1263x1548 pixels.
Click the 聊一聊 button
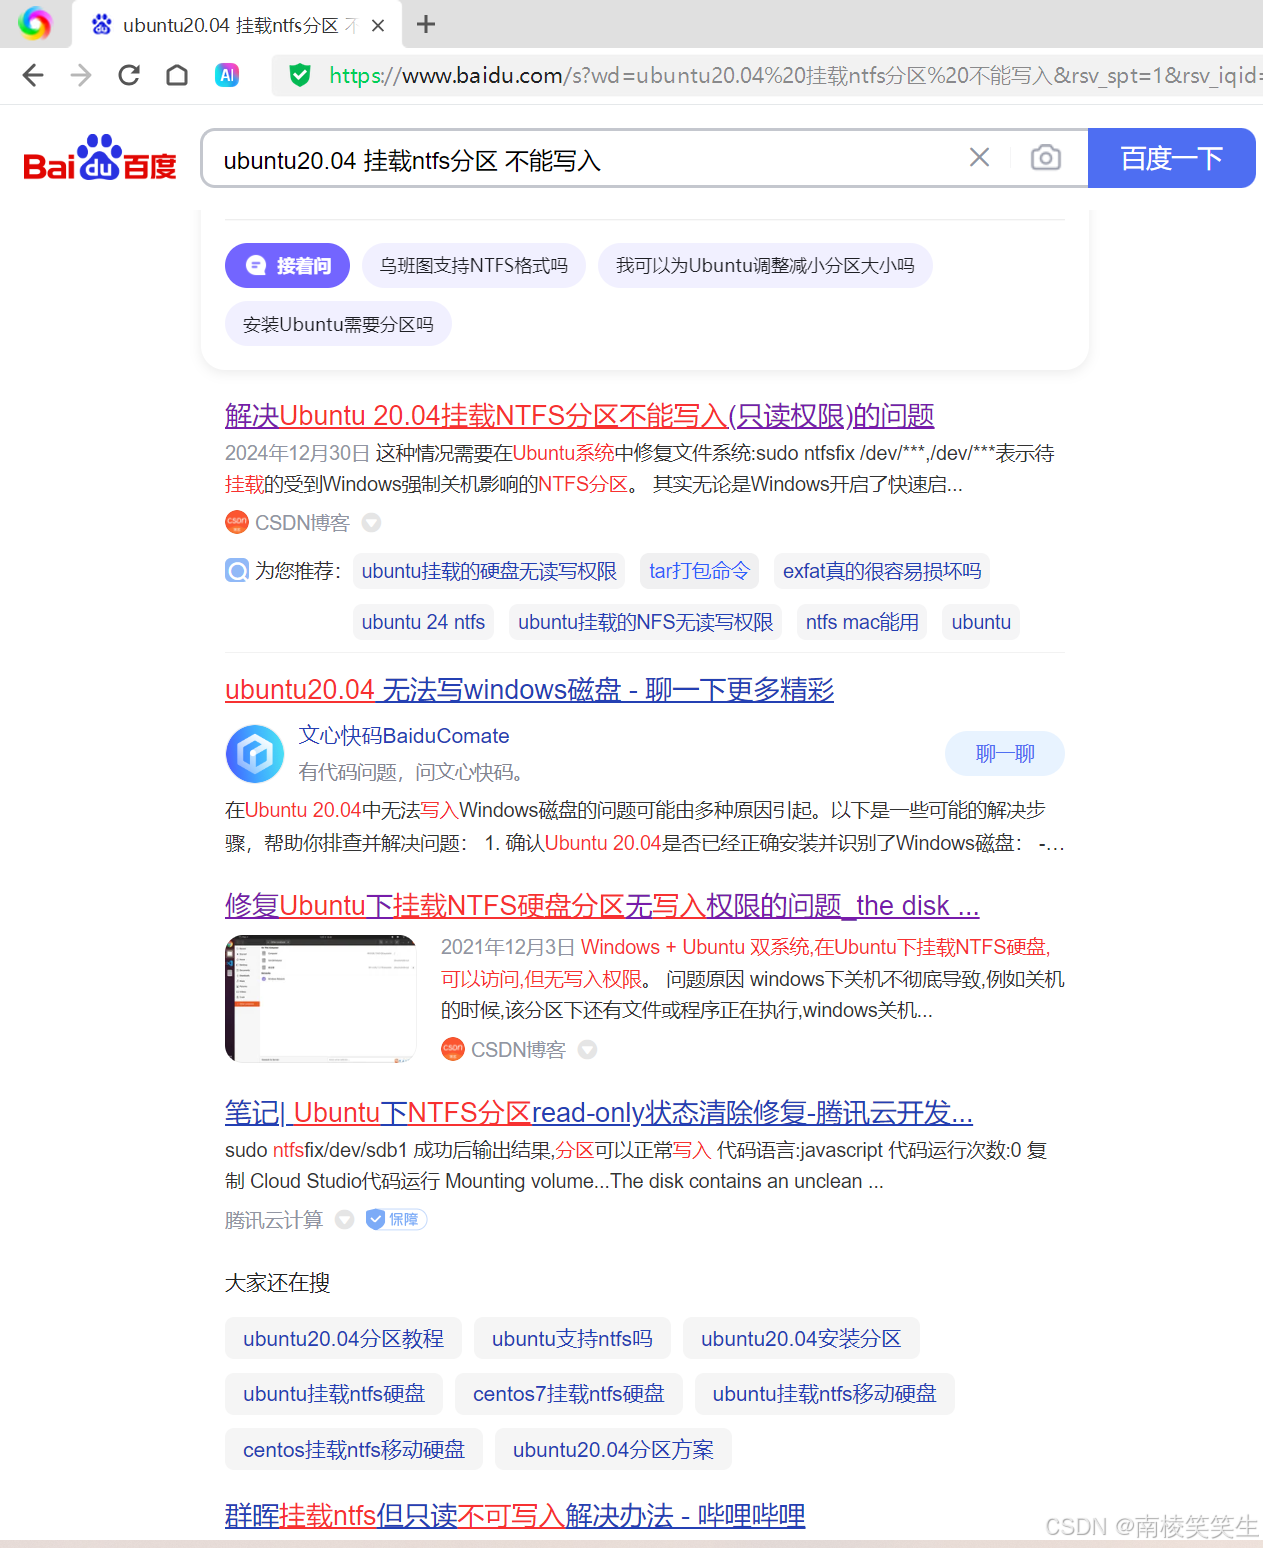(1005, 754)
